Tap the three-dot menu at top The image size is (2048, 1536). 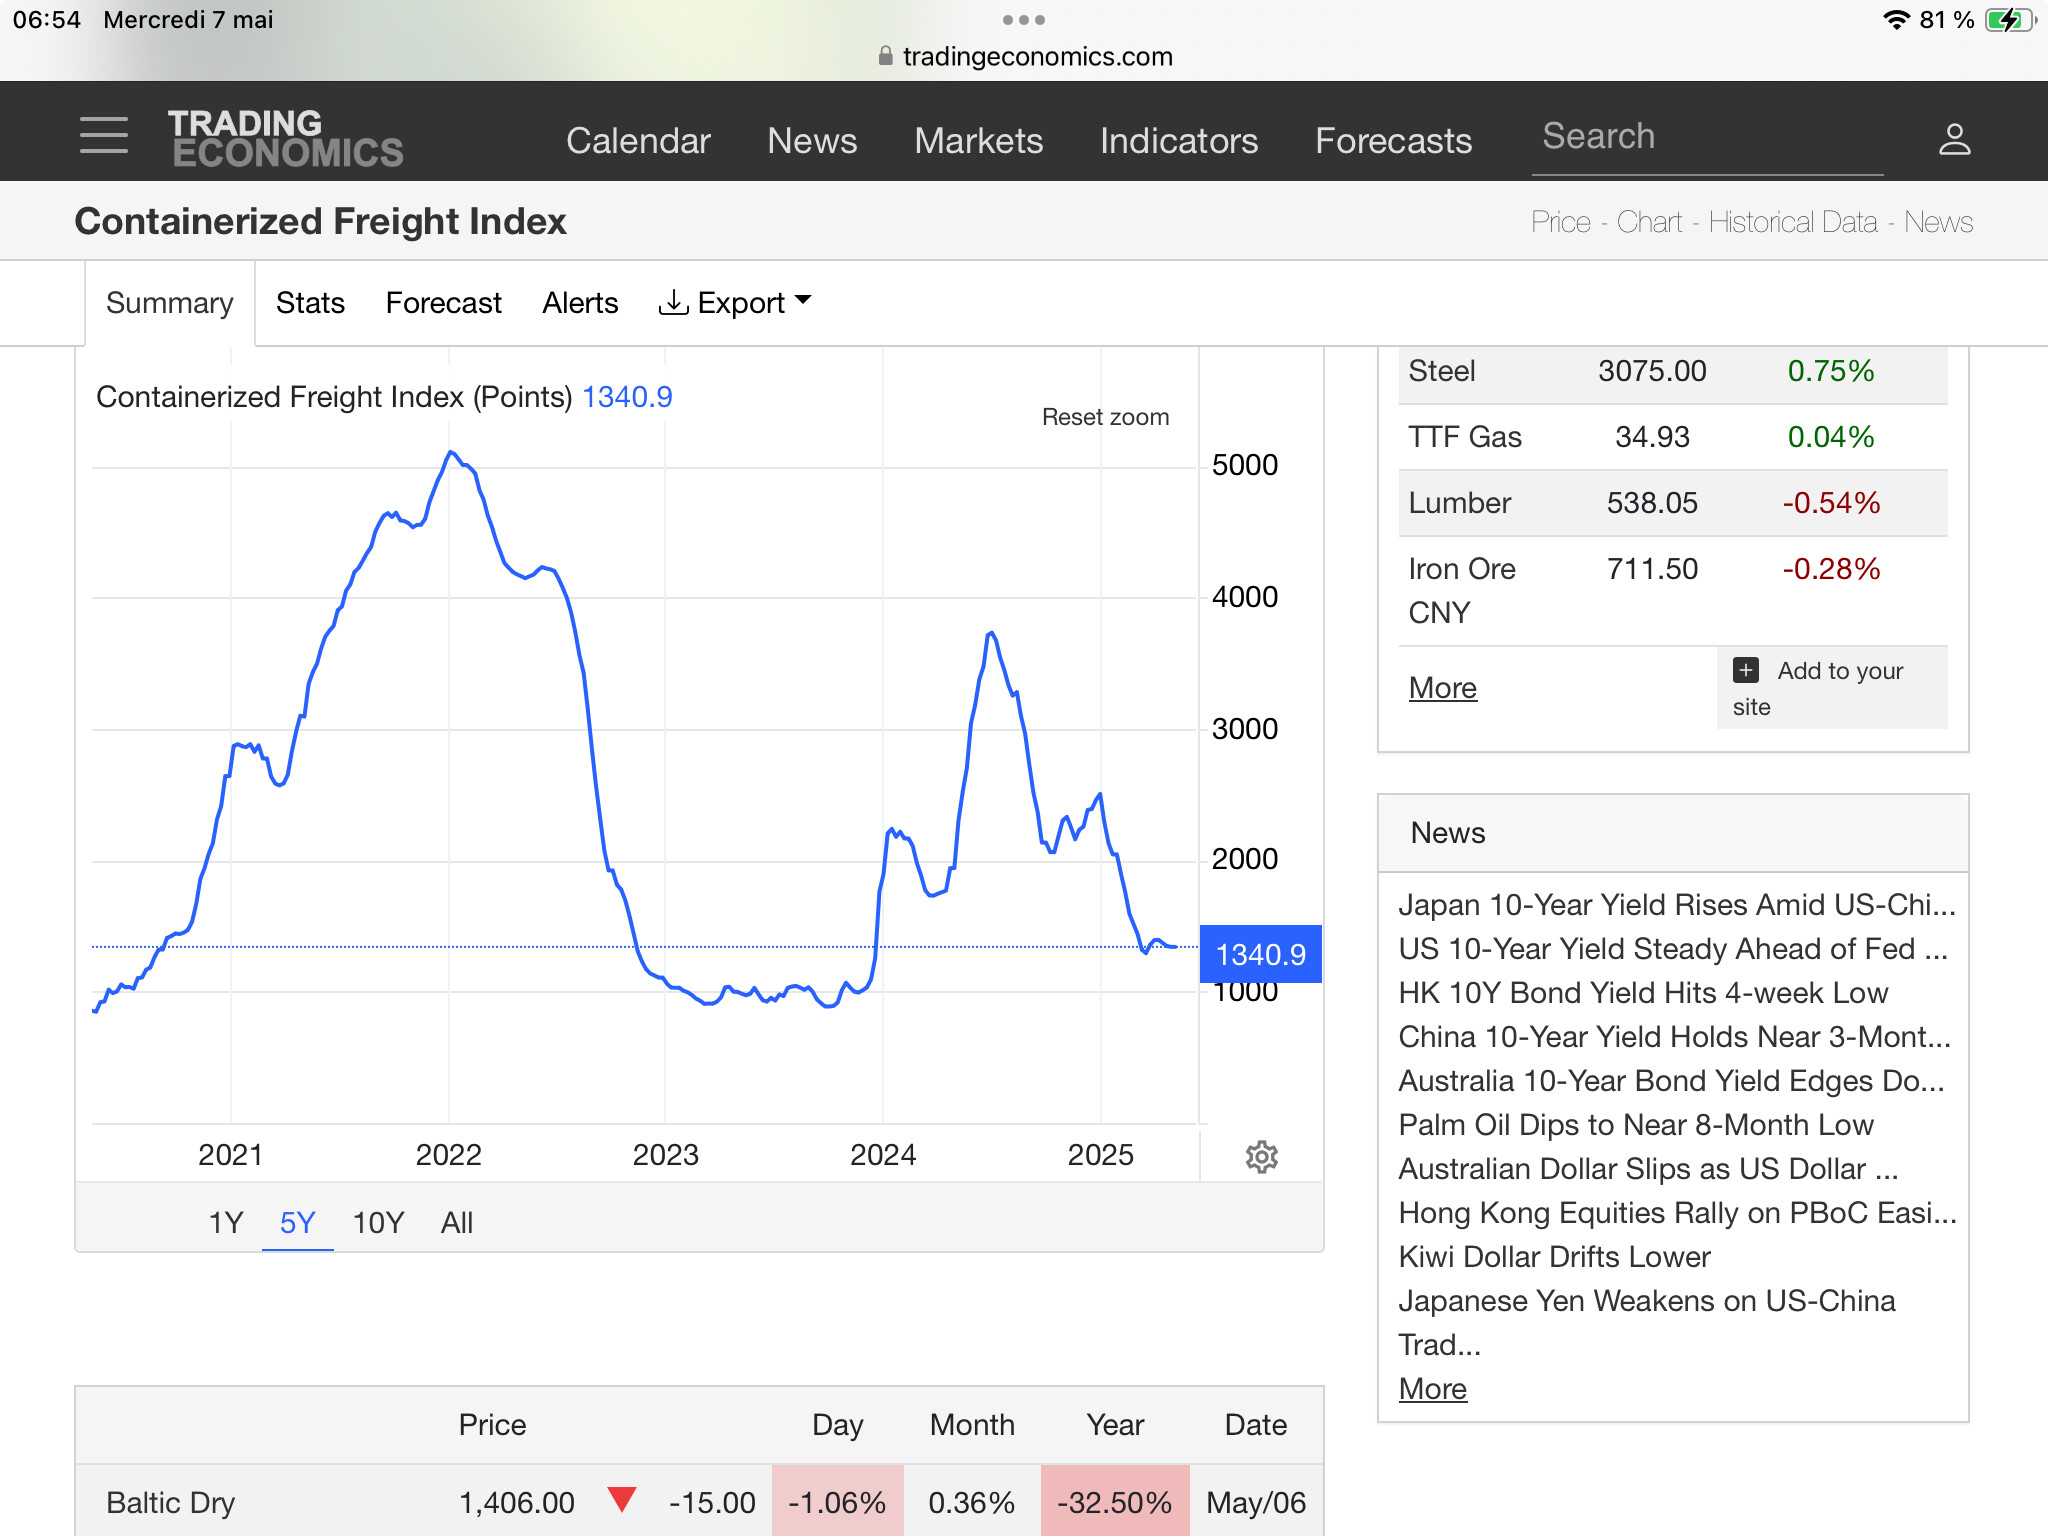point(1023,20)
